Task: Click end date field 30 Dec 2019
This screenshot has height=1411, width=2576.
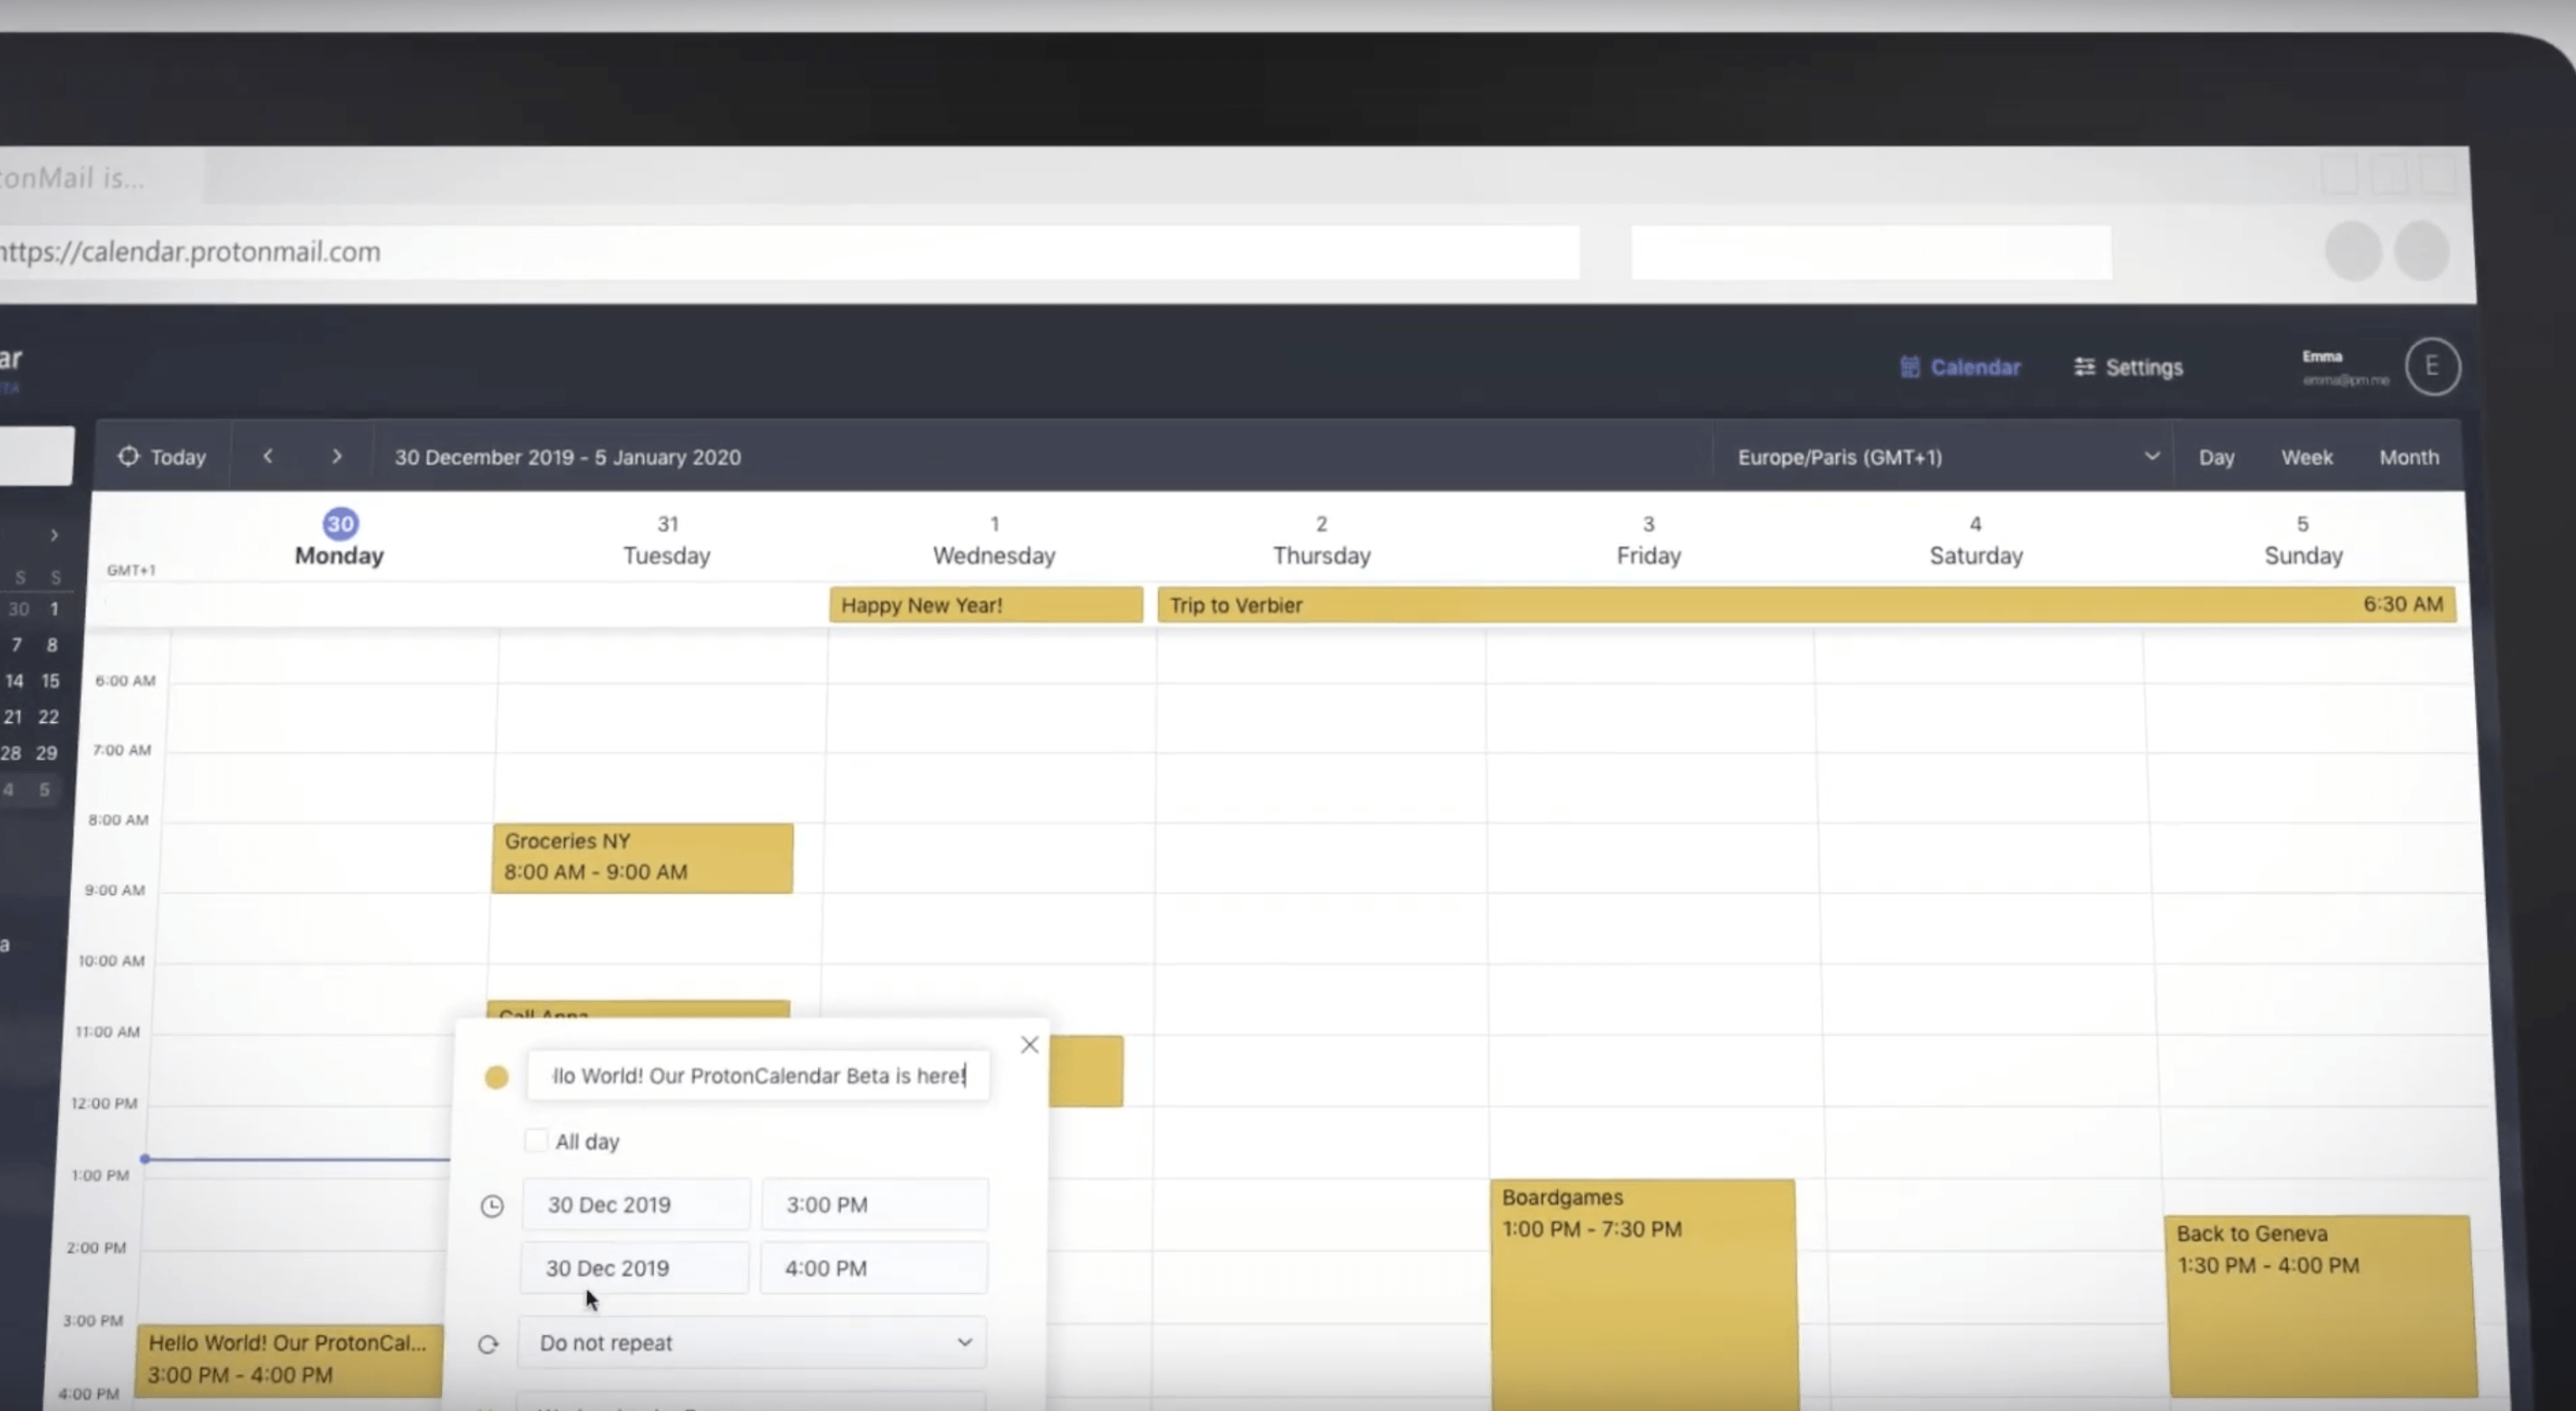Action: click(634, 1268)
